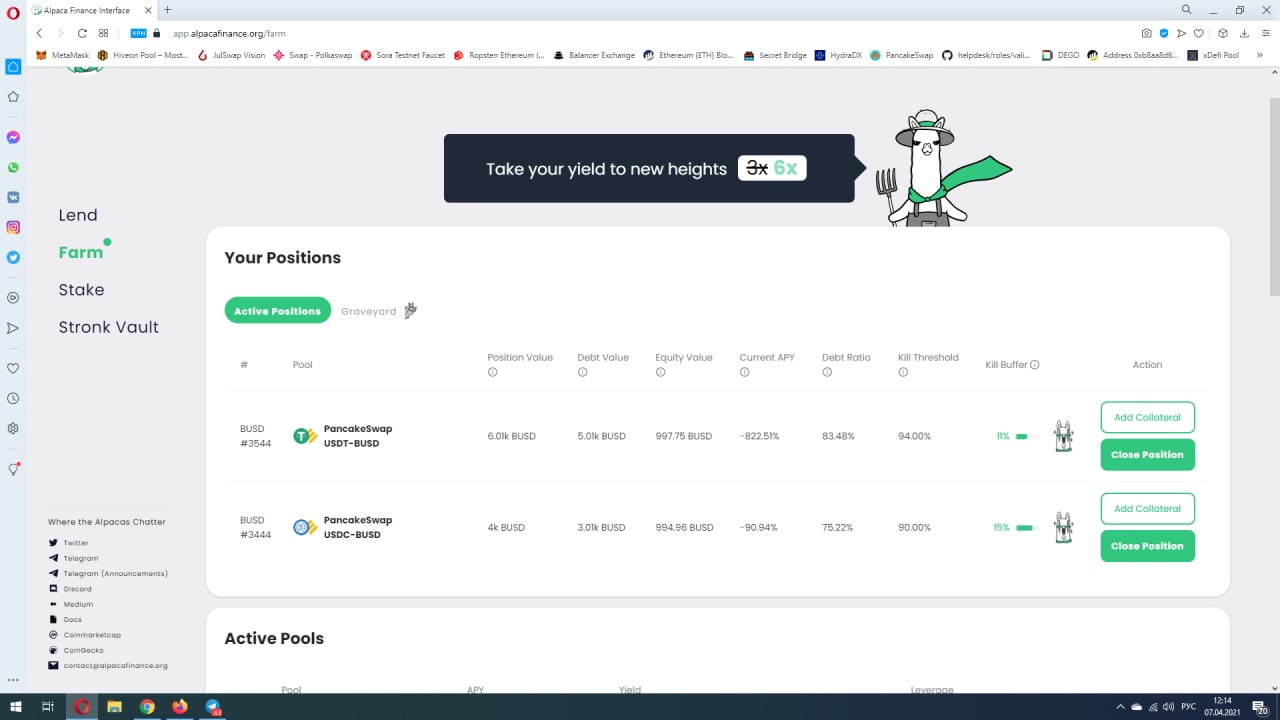Click the page vertical scrollbar

[1274, 197]
